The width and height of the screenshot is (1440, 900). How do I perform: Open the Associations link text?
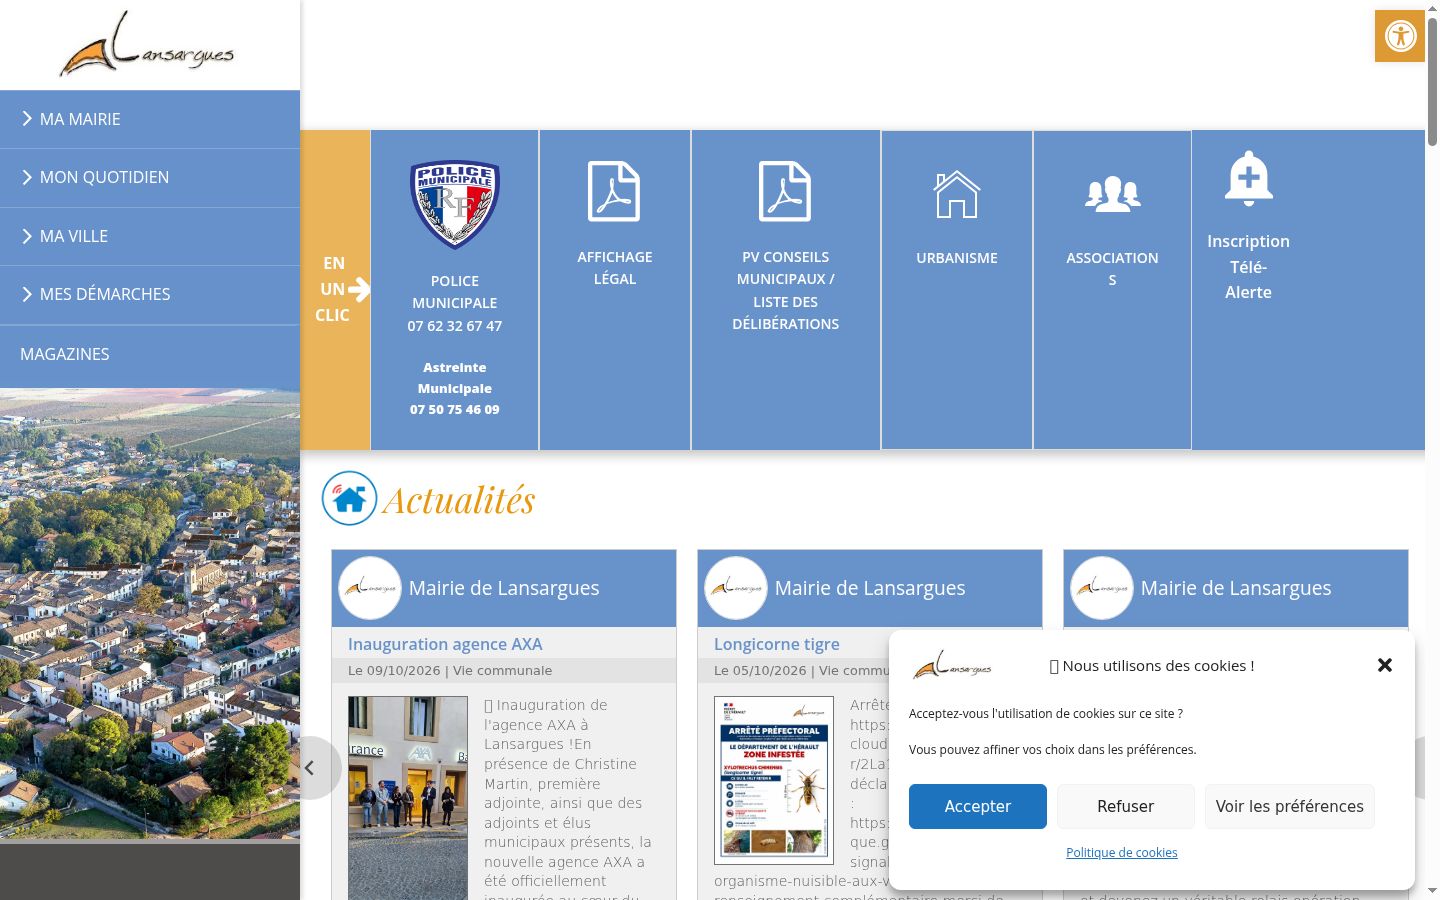[x=1112, y=269]
